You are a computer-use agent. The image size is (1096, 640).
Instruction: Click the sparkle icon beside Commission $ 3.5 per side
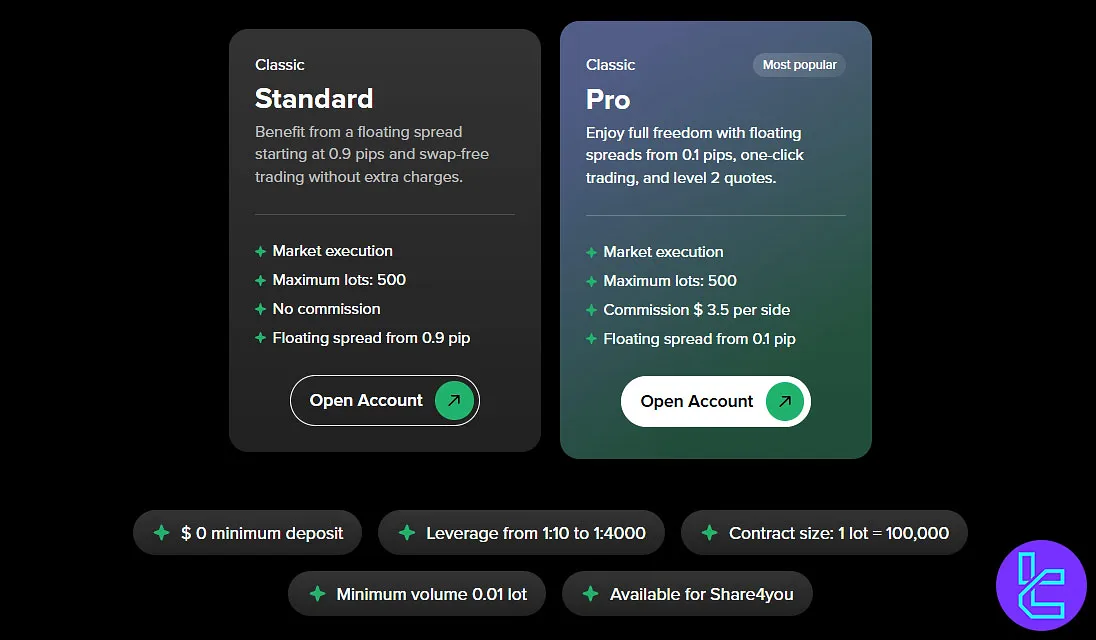(591, 310)
